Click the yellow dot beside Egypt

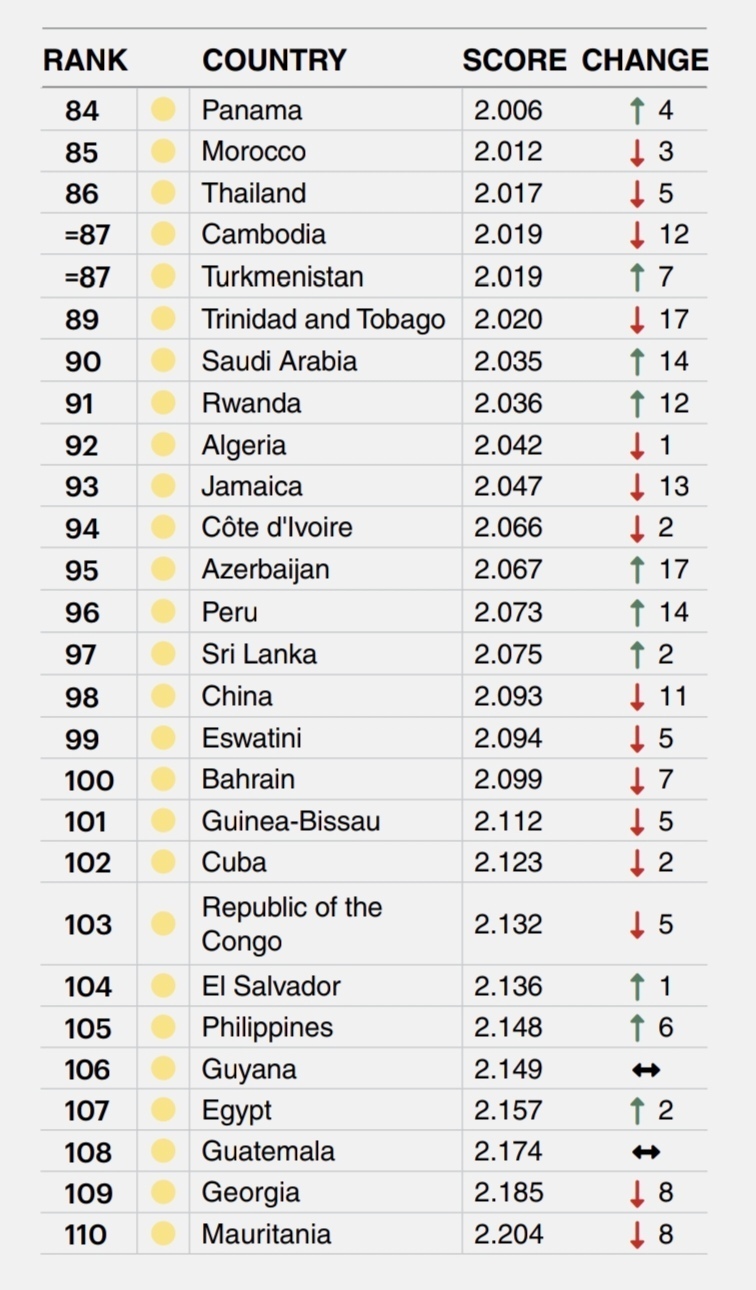point(163,1111)
